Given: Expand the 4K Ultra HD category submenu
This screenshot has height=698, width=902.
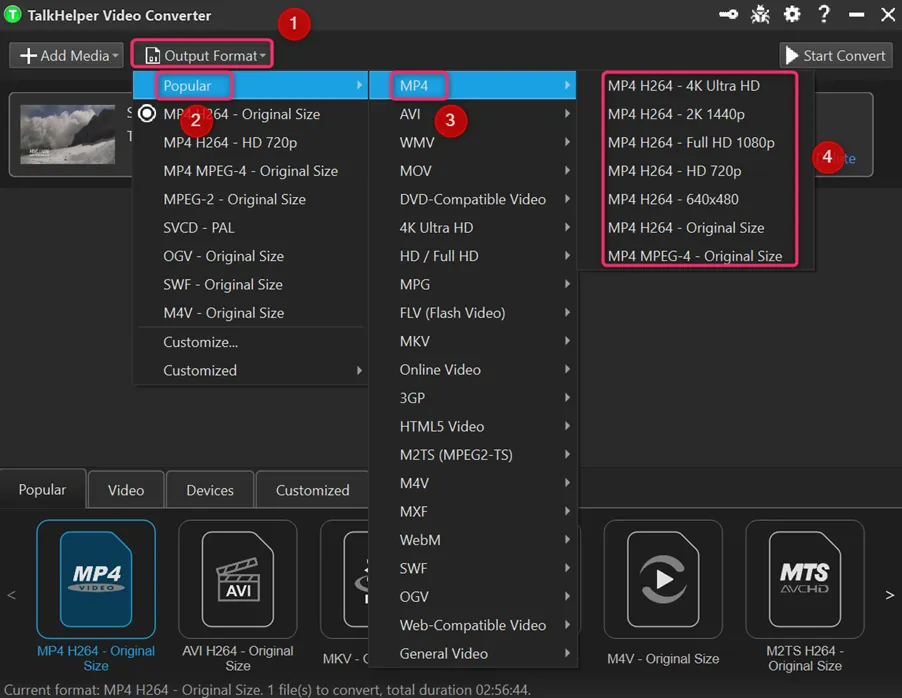Looking at the screenshot, I should (472, 228).
